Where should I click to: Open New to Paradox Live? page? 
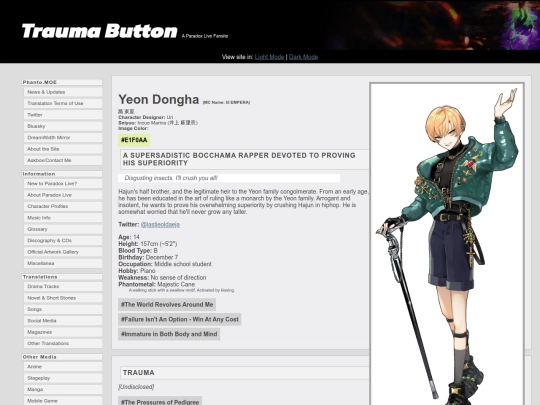coord(63,184)
